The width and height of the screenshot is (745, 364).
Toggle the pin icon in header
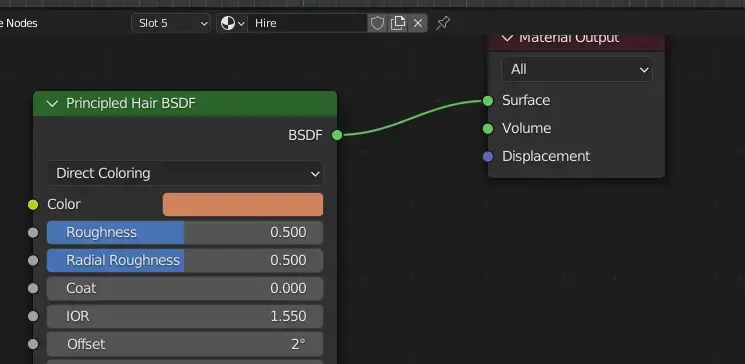coord(443,22)
